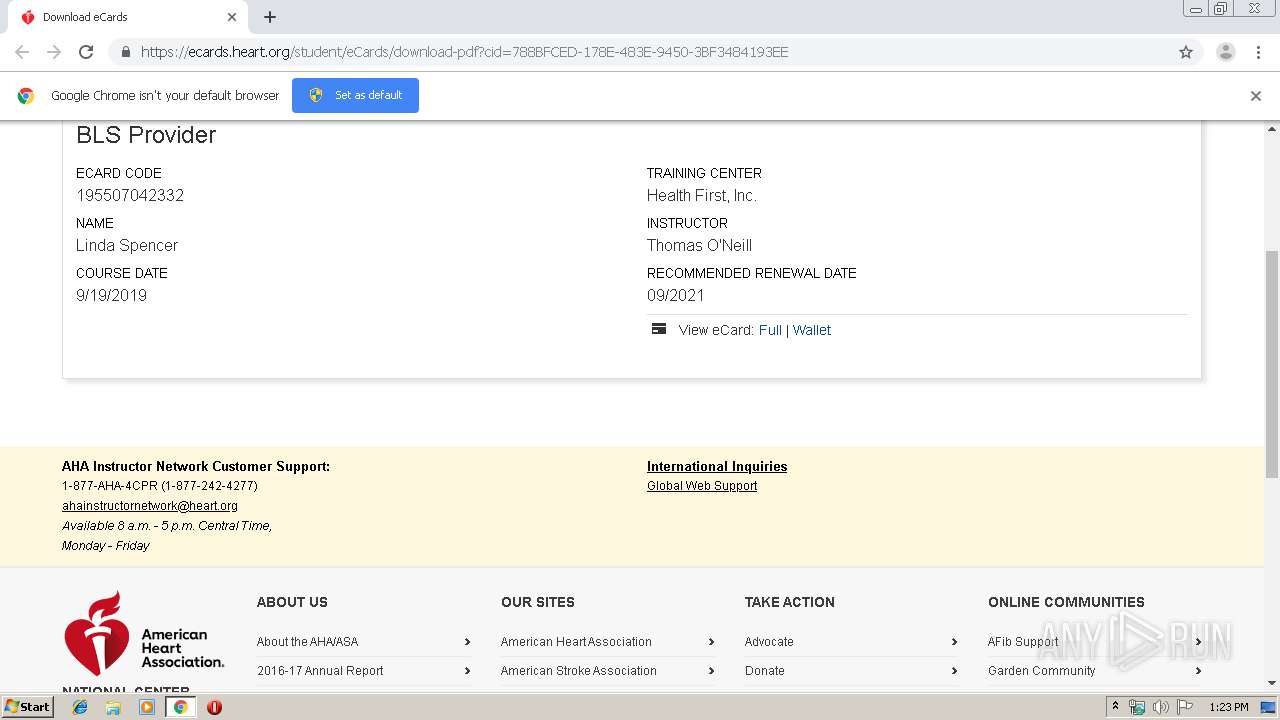The height and width of the screenshot is (720, 1280).
Task: Select the Download eCards tab
Action: [x=128, y=17]
